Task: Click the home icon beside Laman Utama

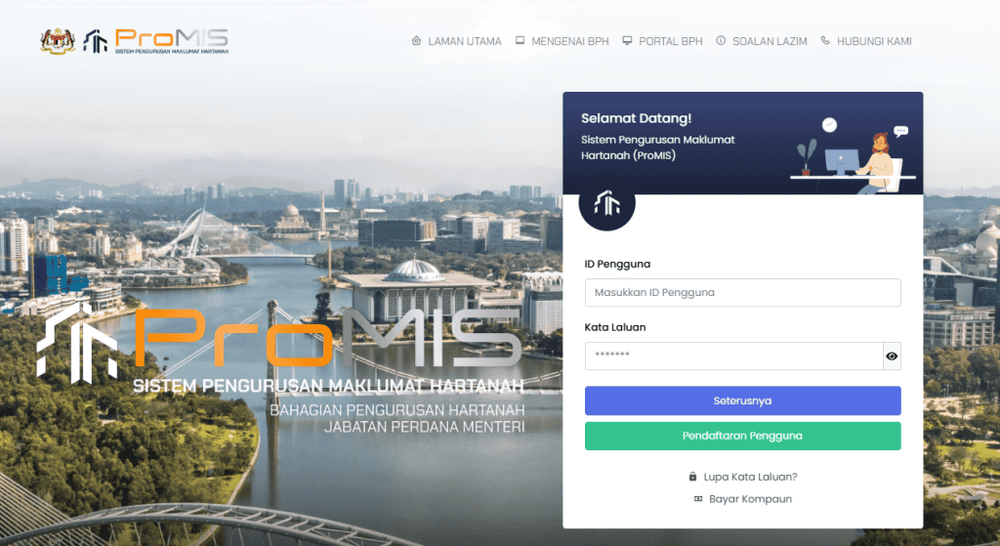Action: (x=416, y=41)
